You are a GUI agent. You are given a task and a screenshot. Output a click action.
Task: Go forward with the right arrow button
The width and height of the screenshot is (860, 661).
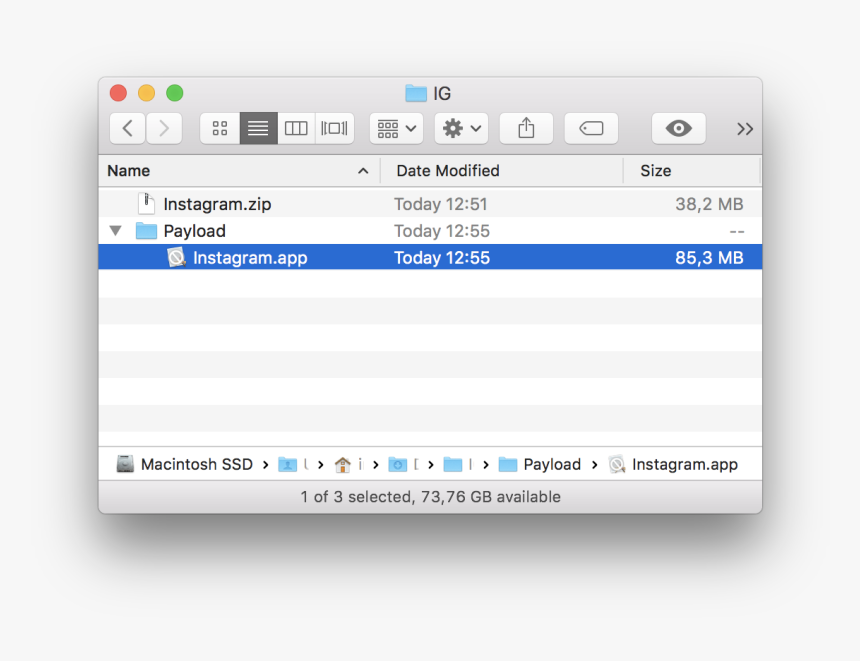click(164, 128)
